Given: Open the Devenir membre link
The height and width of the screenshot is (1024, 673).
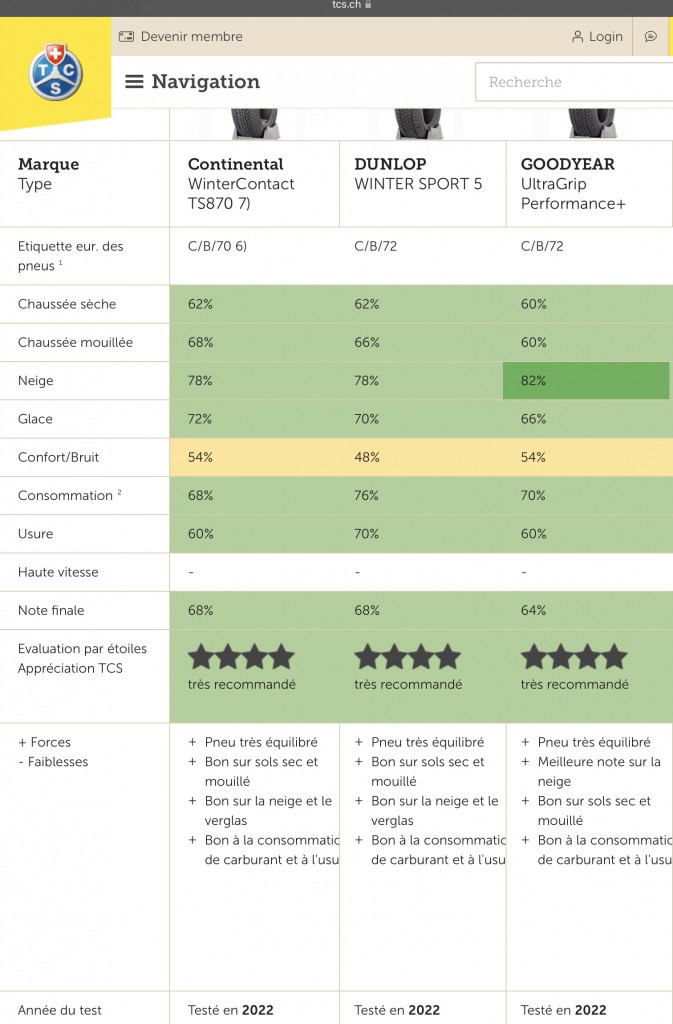Looking at the screenshot, I should [192, 37].
